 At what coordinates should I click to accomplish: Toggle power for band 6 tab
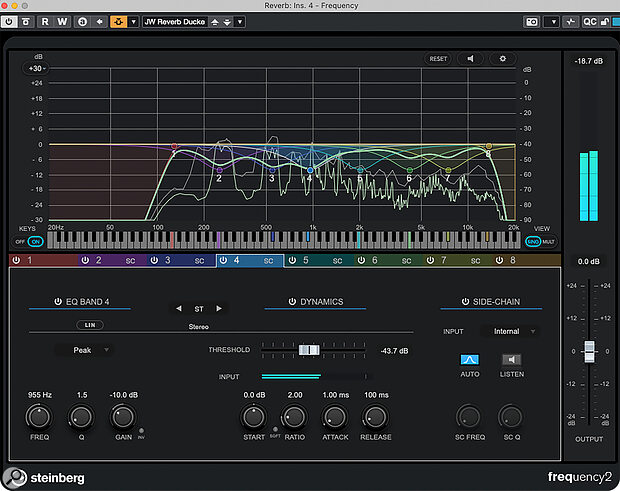point(361,260)
